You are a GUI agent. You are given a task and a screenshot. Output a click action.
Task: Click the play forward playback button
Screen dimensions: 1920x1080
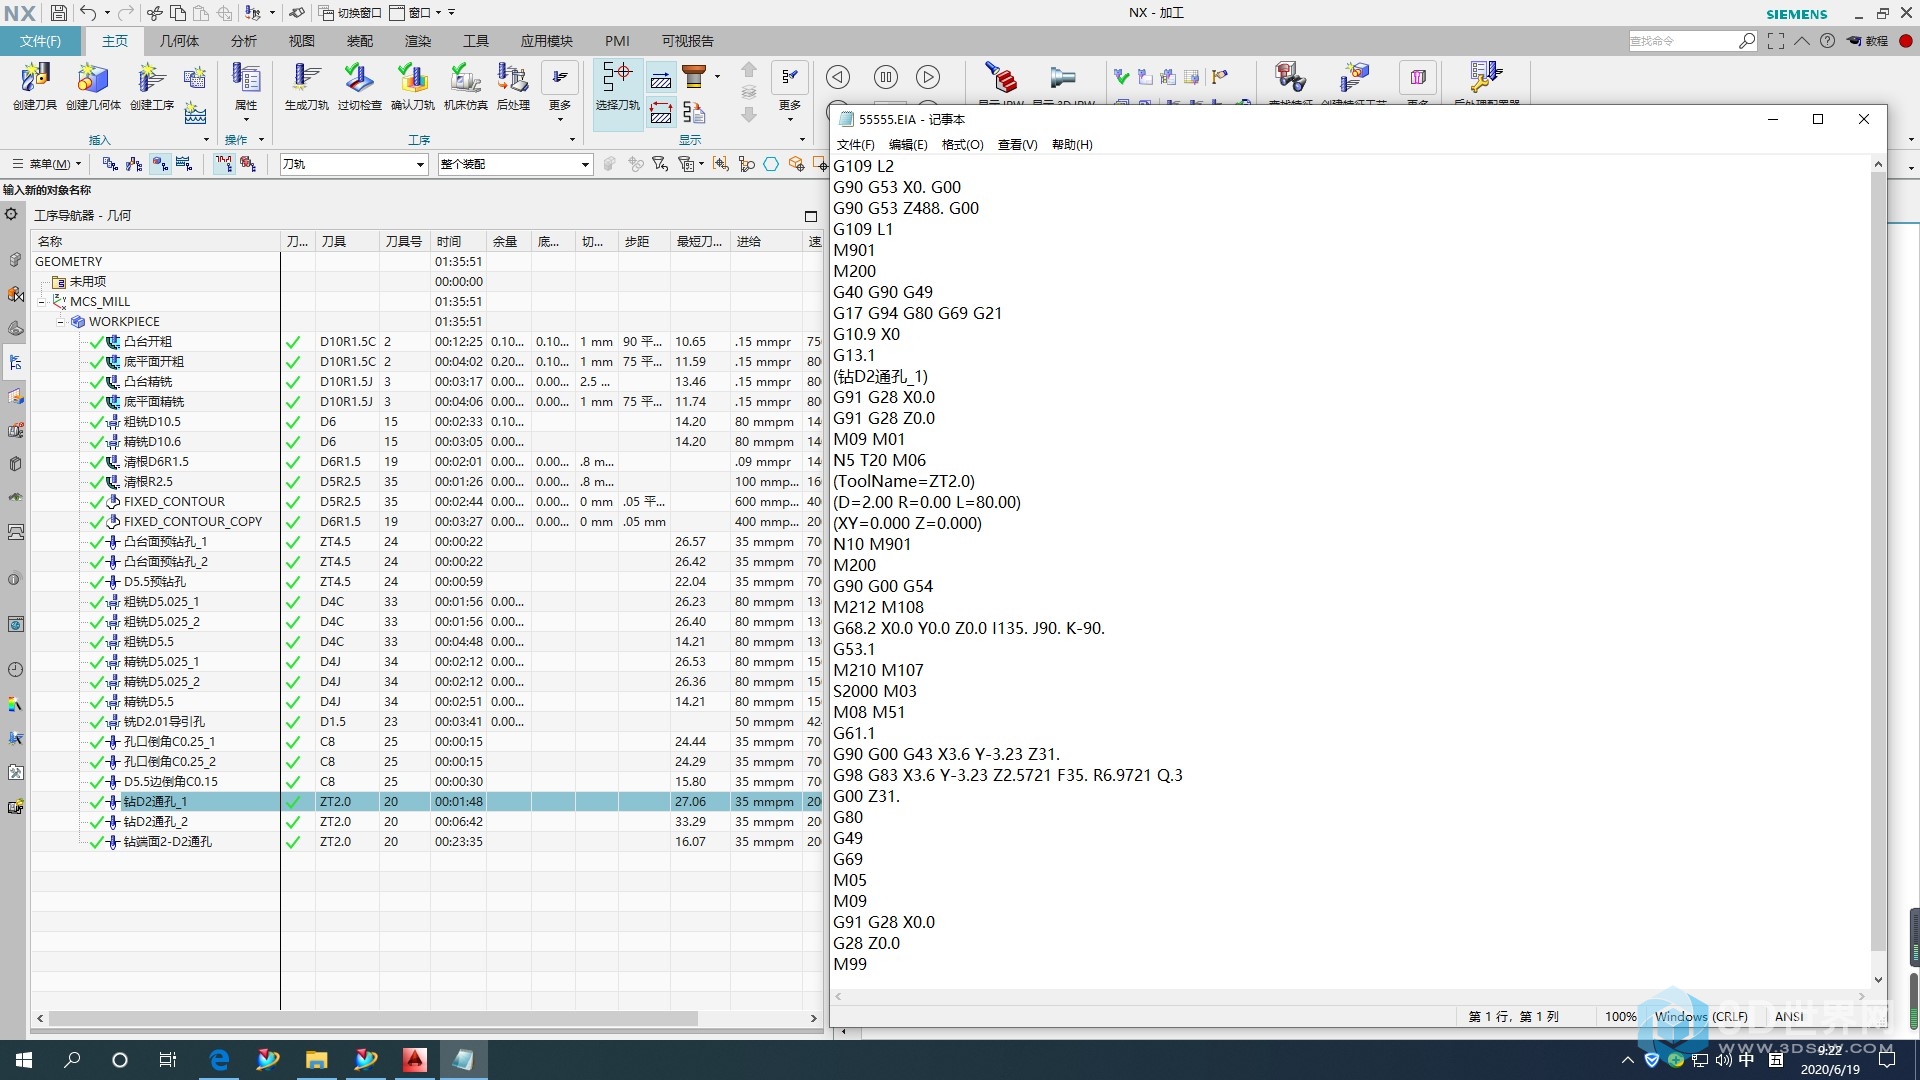928,77
